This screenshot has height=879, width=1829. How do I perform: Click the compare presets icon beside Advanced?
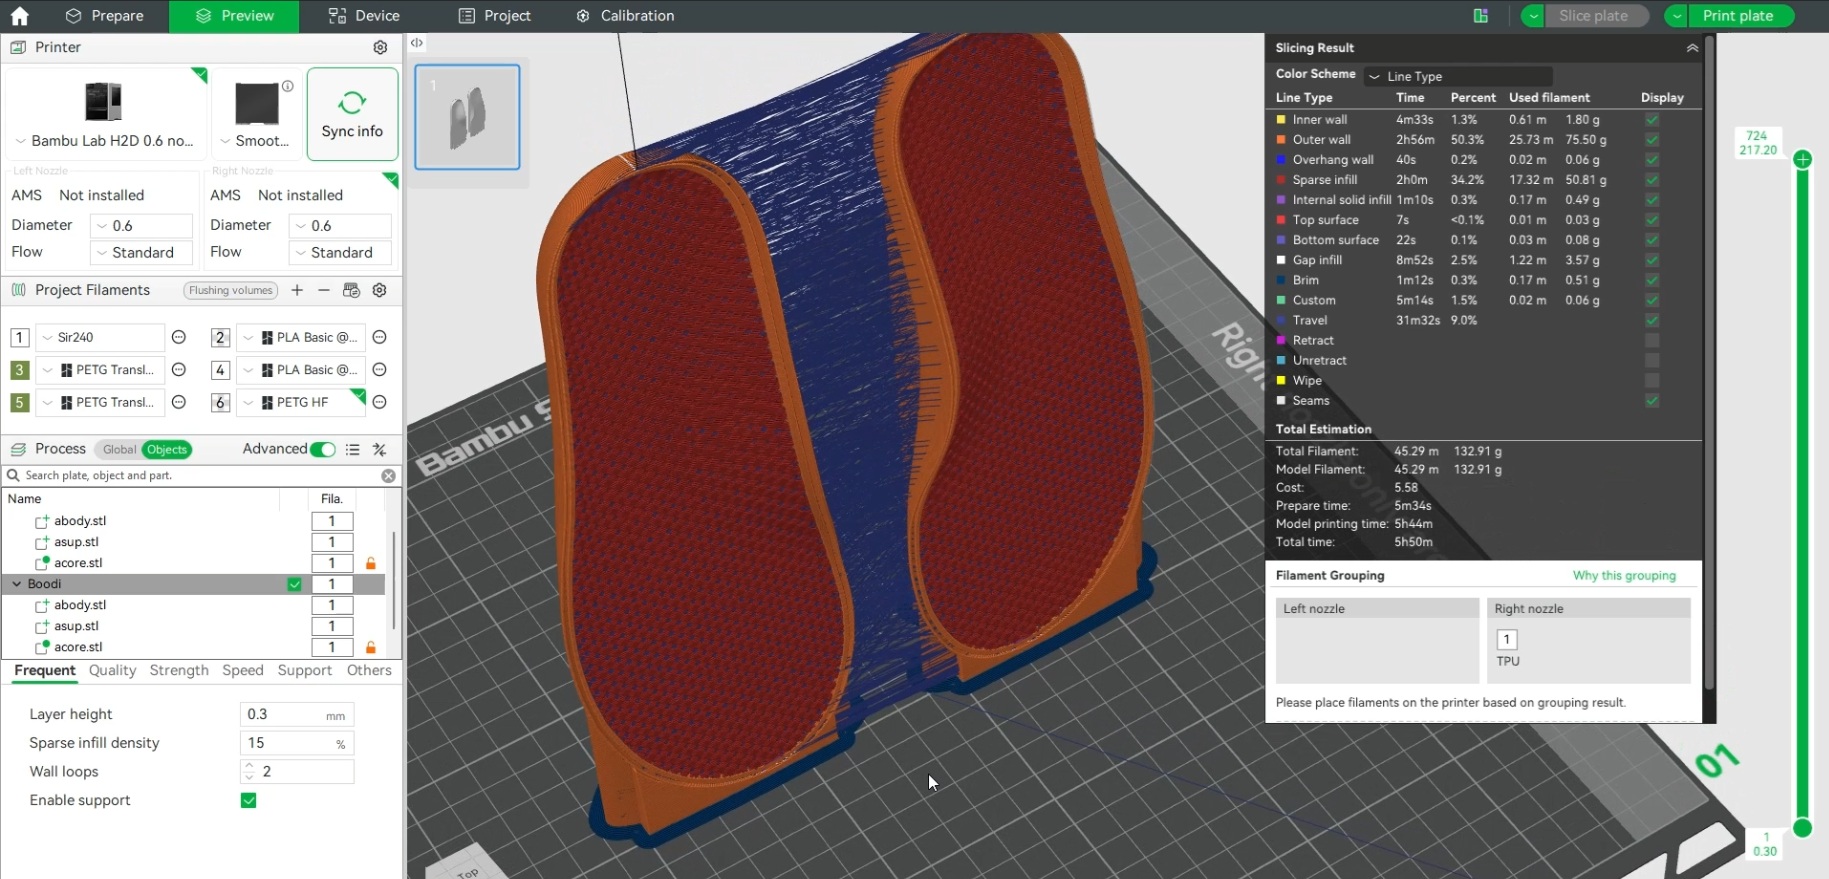click(380, 450)
